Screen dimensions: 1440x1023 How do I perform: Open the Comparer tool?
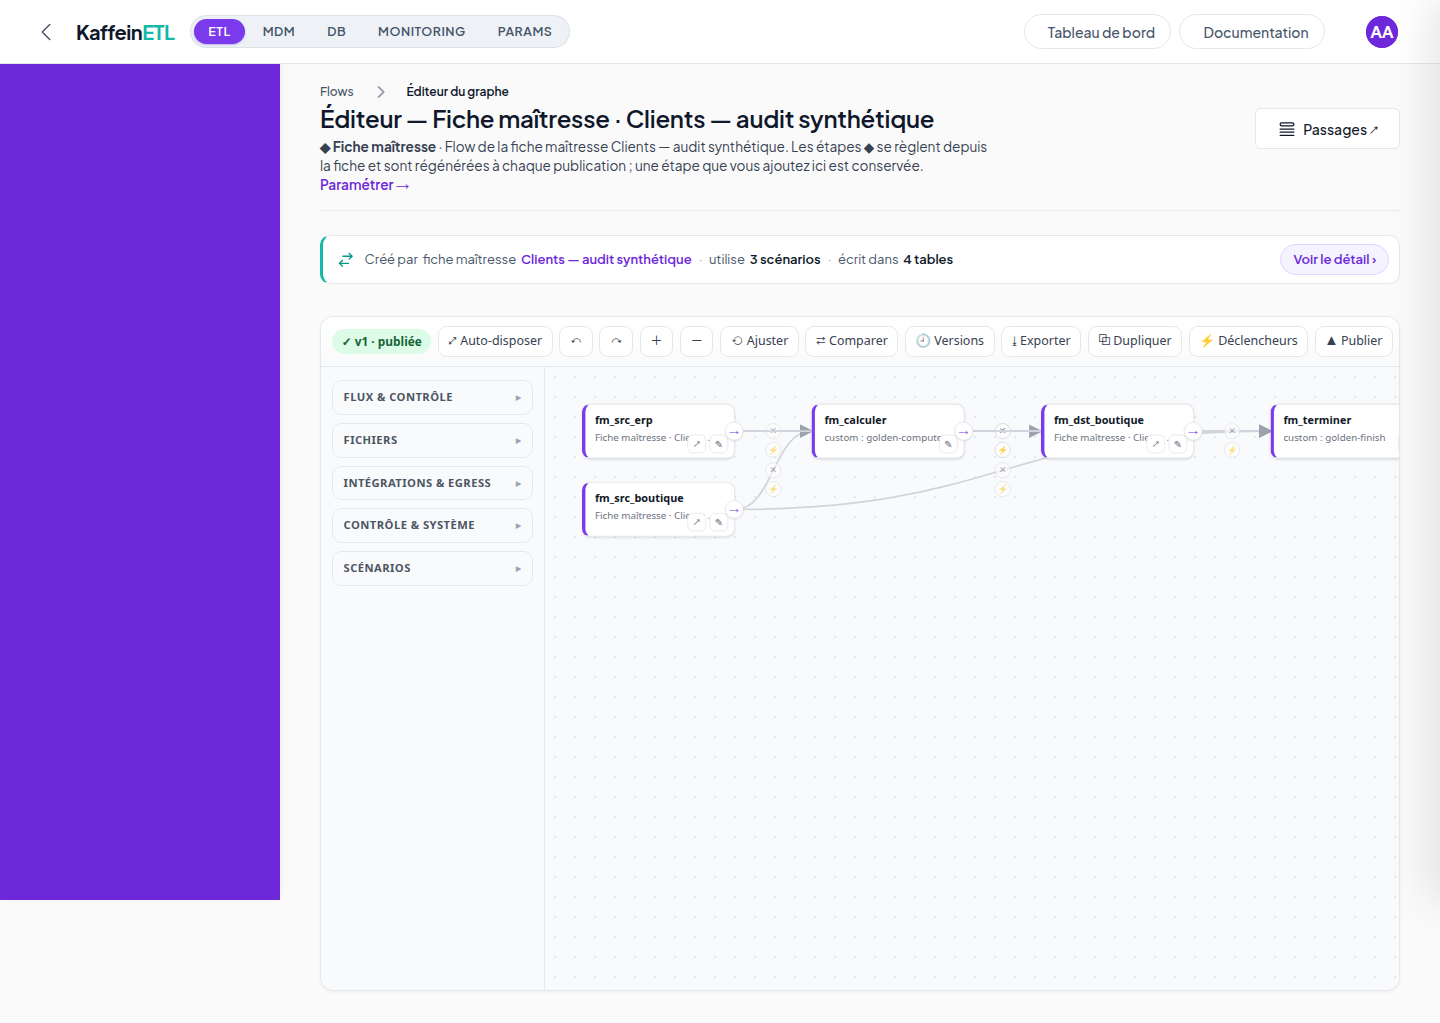[852, 341]
